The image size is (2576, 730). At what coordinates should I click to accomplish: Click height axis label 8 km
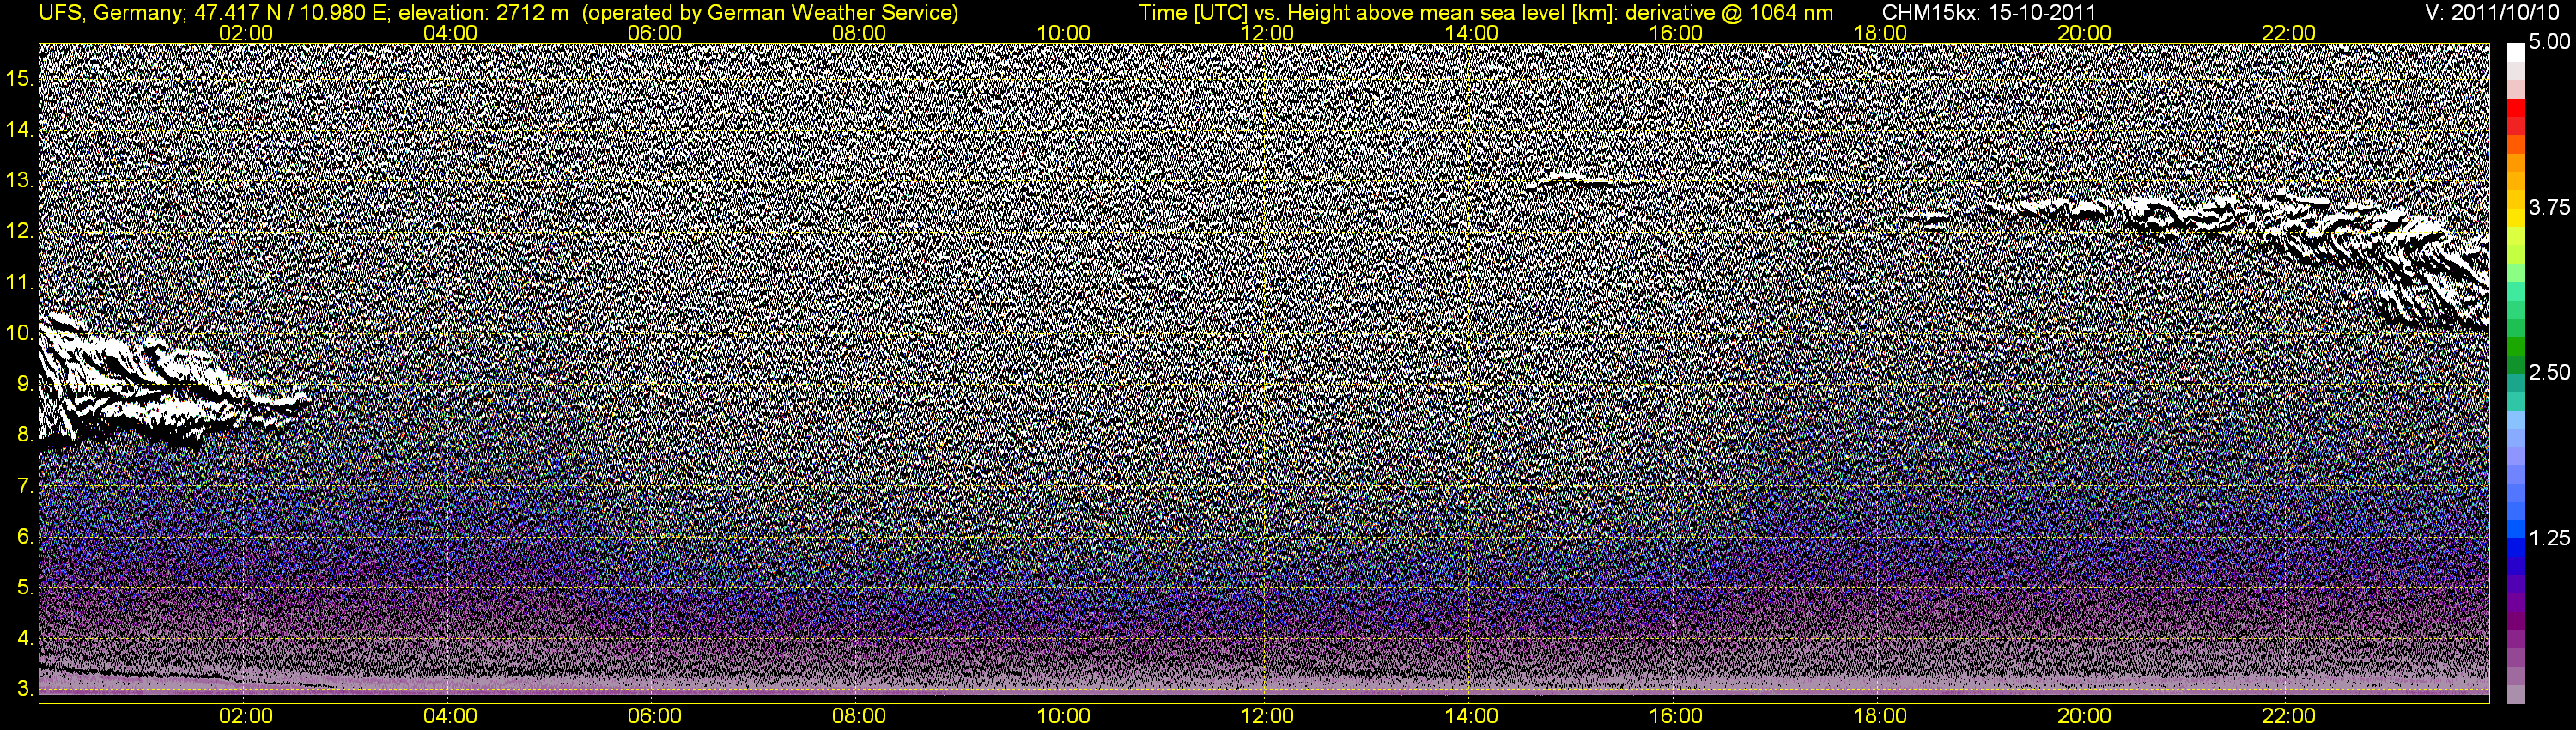(23, 435)
